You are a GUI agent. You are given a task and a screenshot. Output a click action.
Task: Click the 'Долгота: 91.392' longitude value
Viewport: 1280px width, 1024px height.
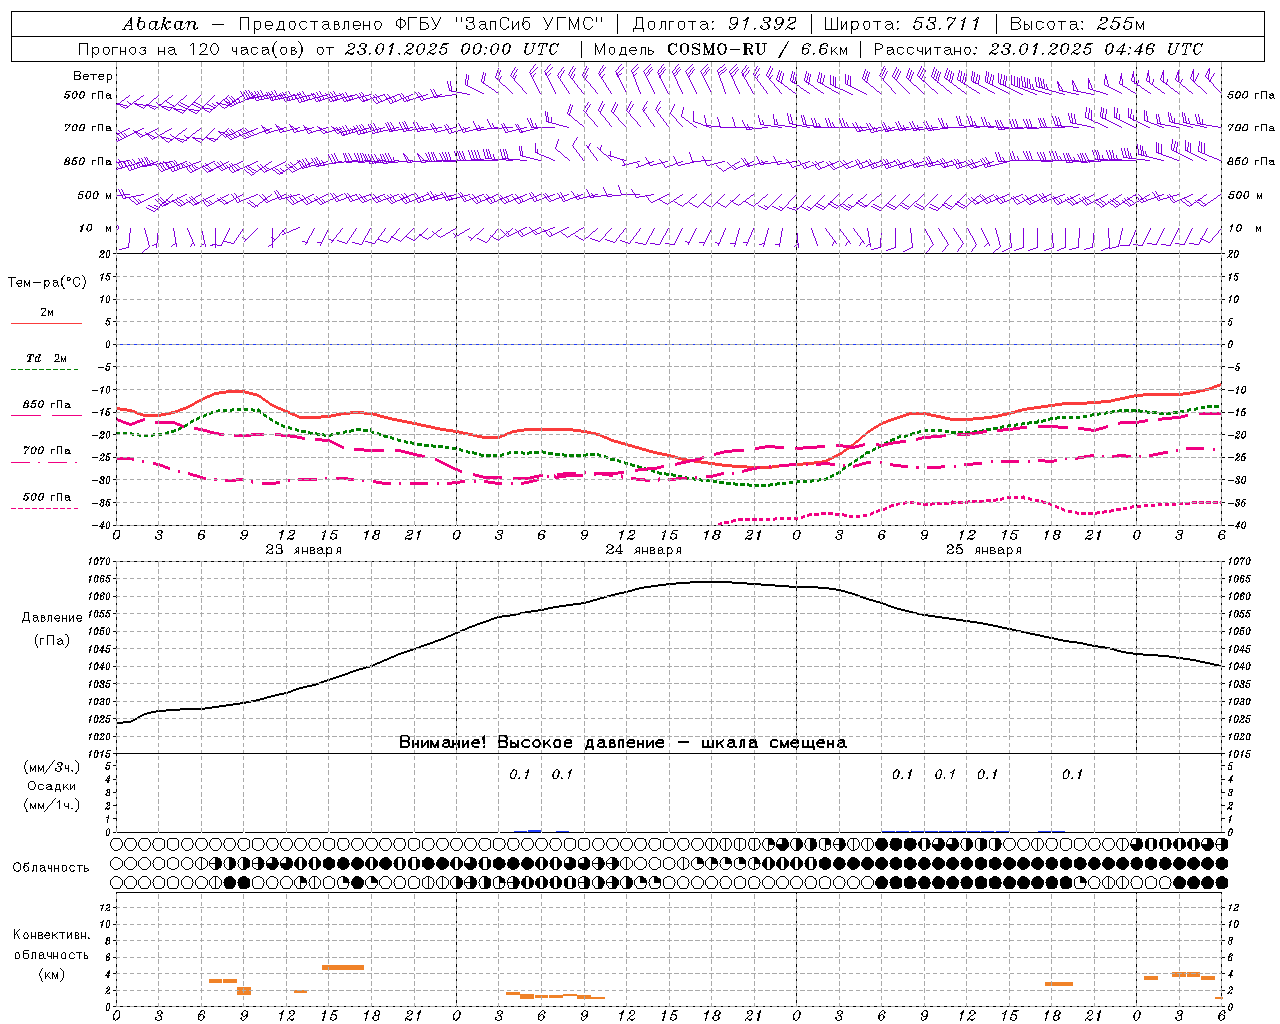(x=715, y=24)
